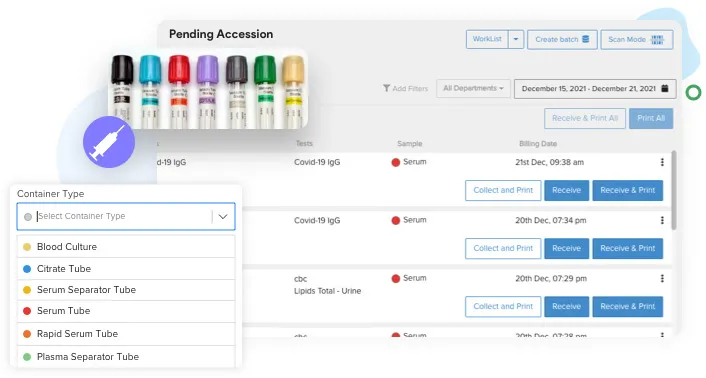Click Receive & Print for 07:34 pm row

[627, 248]
